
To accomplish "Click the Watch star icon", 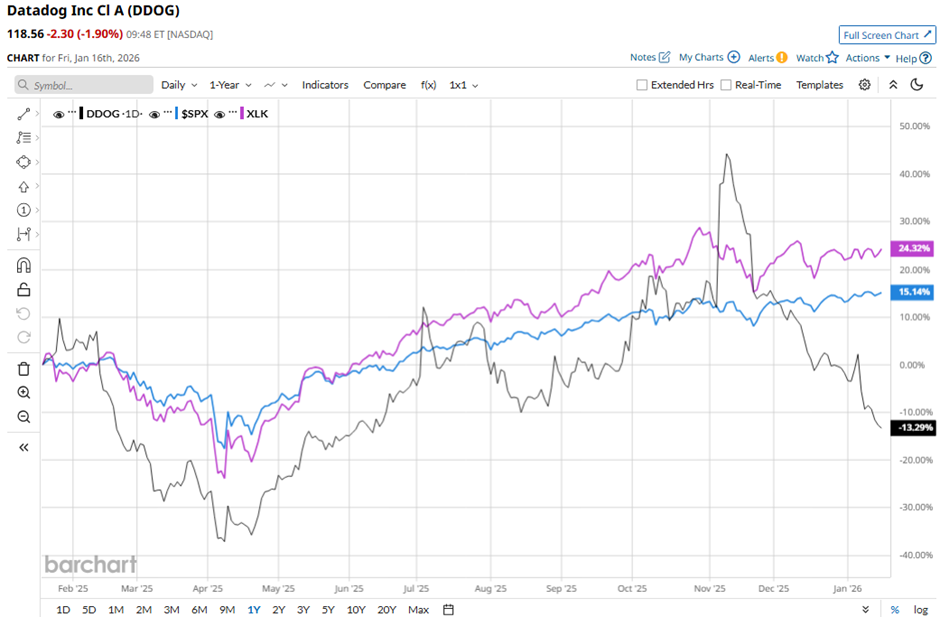I will pos(832,58).
